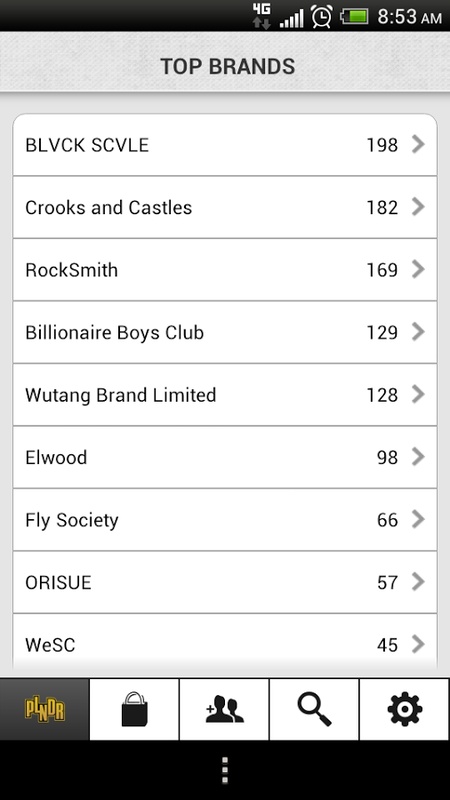Select the Billionaire Boys Club brand
Screen dimensions: 450x800
(x=225, y=332)
